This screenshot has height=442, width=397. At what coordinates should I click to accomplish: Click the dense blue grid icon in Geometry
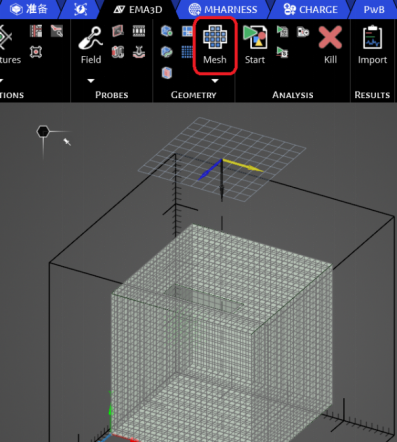pyautogui.click(x=187, y=52)
